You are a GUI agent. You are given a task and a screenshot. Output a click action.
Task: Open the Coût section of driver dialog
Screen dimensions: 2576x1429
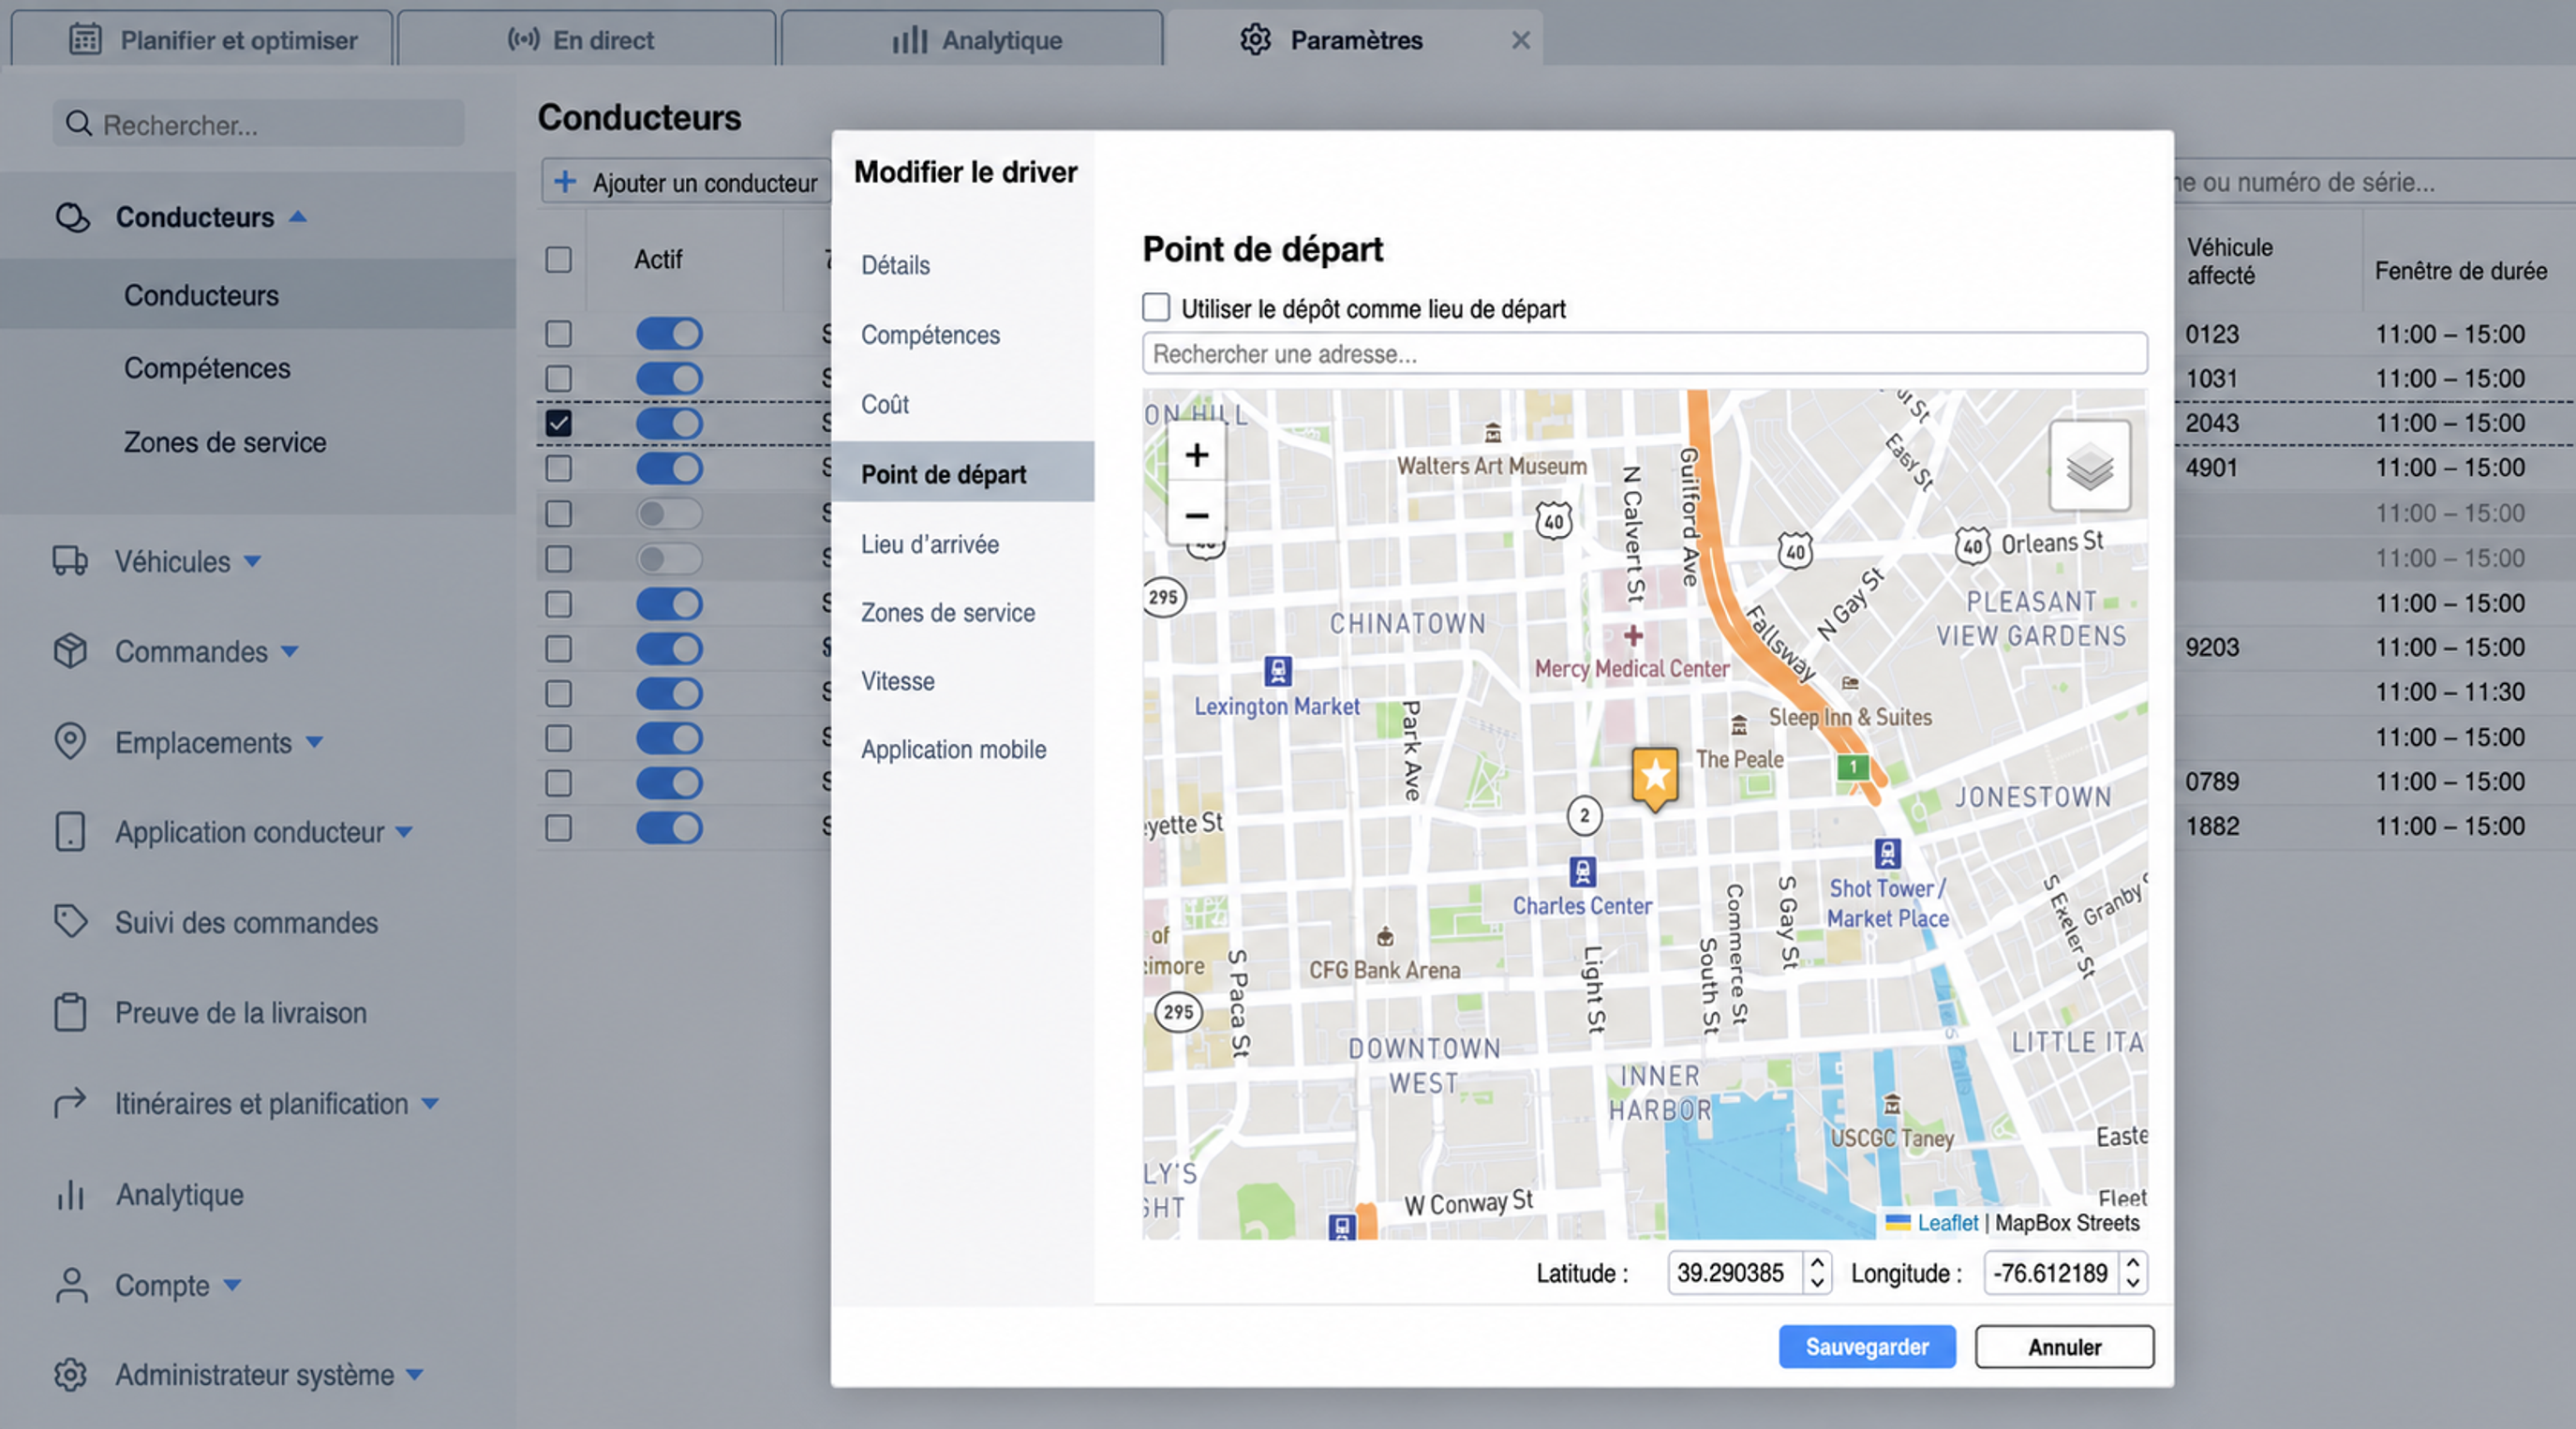click(885, 404)
